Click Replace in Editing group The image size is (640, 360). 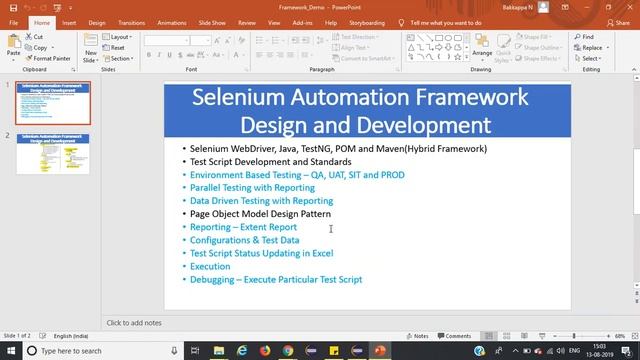(588, 48)
